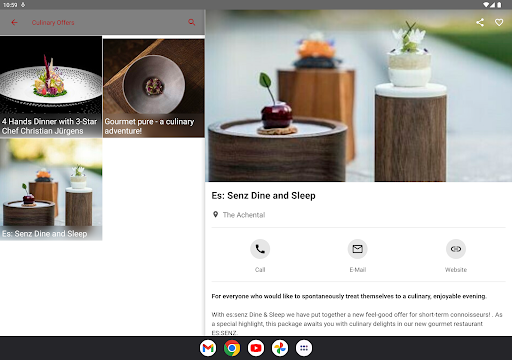Image resolution: width=512 pixels, height=360 pixels.
Task: Tap the E-Mail envelope icon
Action: point(358,249)
